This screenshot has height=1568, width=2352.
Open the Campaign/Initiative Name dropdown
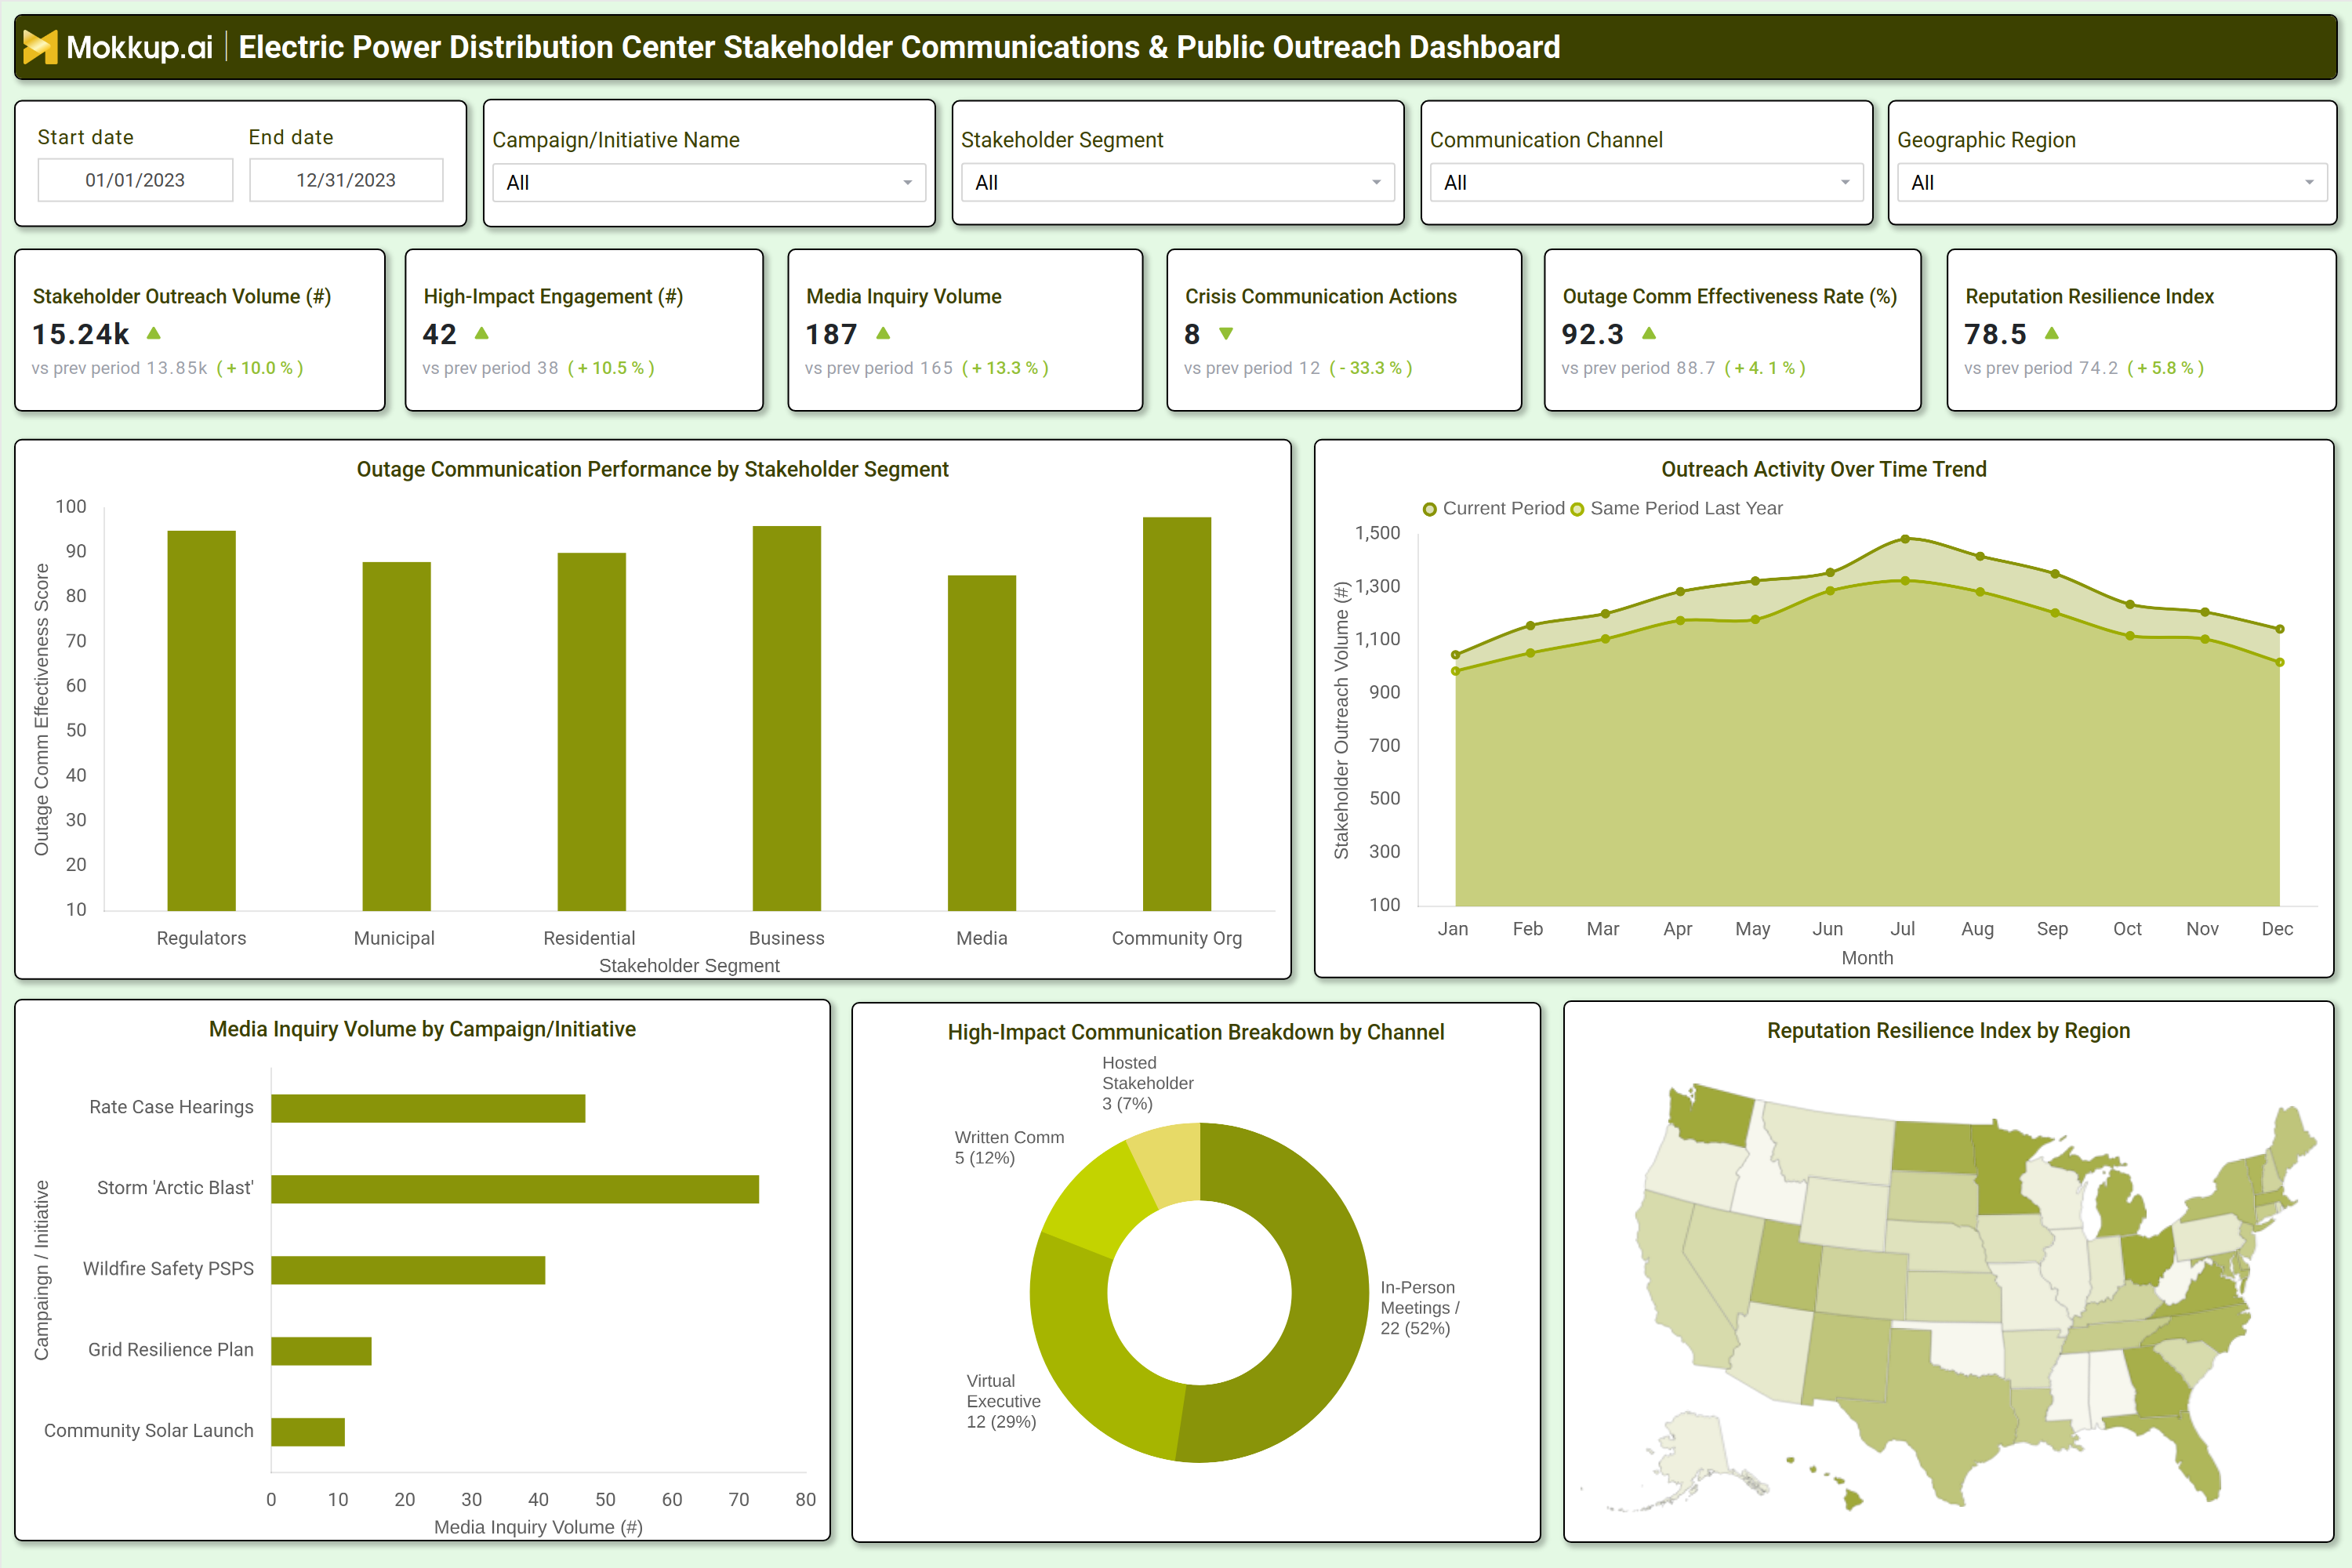point(709,182)
